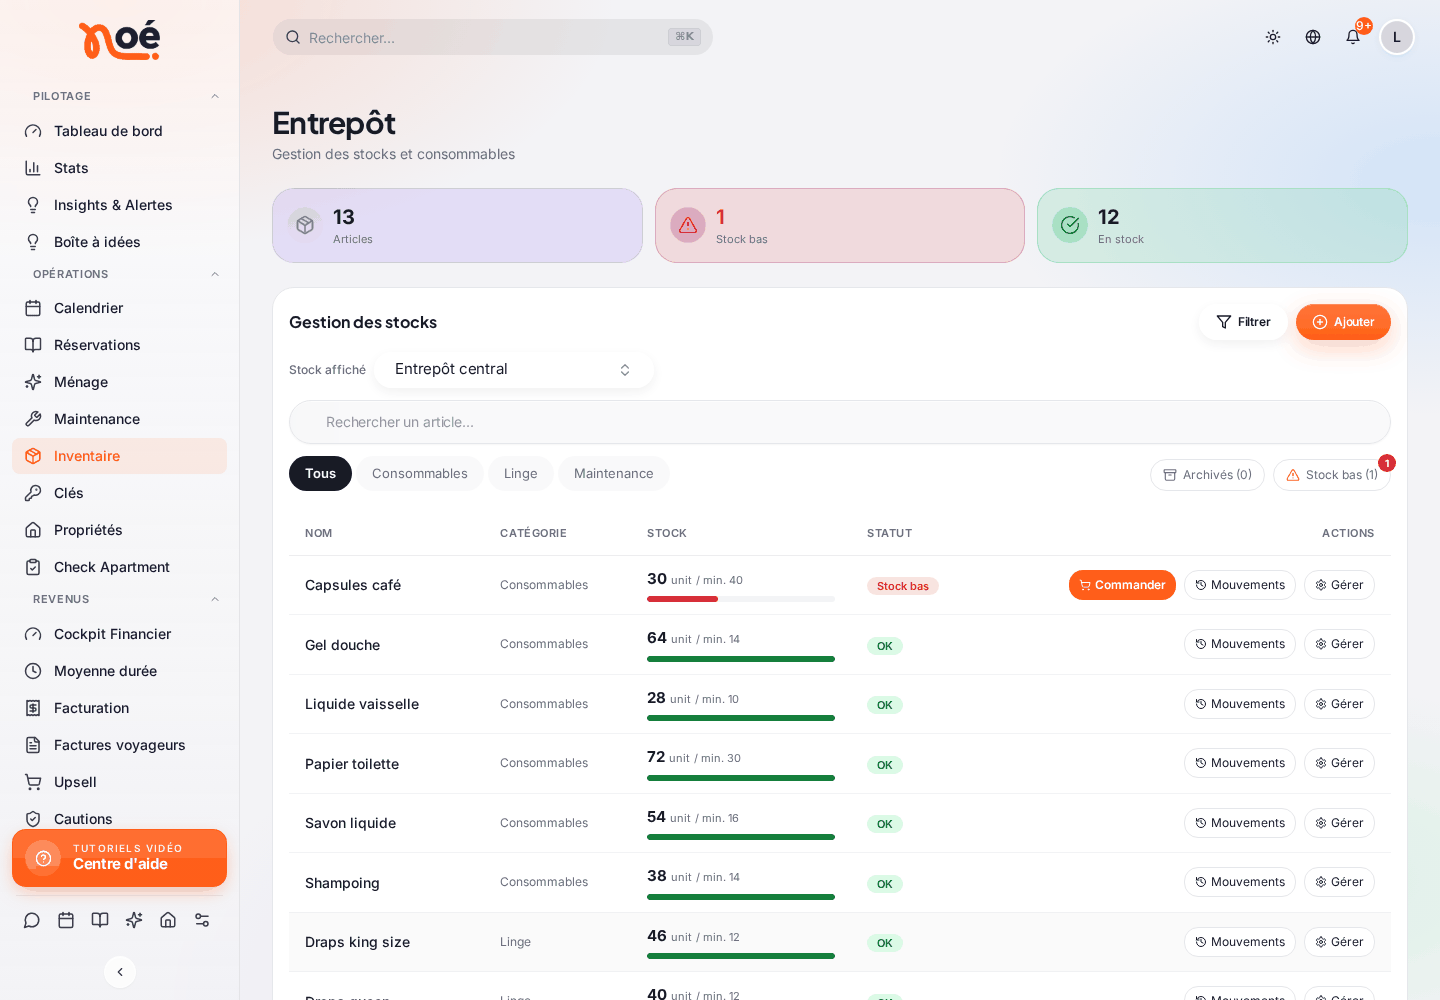Click the open book icon in sidebar footer

click(x=100, y=920)
